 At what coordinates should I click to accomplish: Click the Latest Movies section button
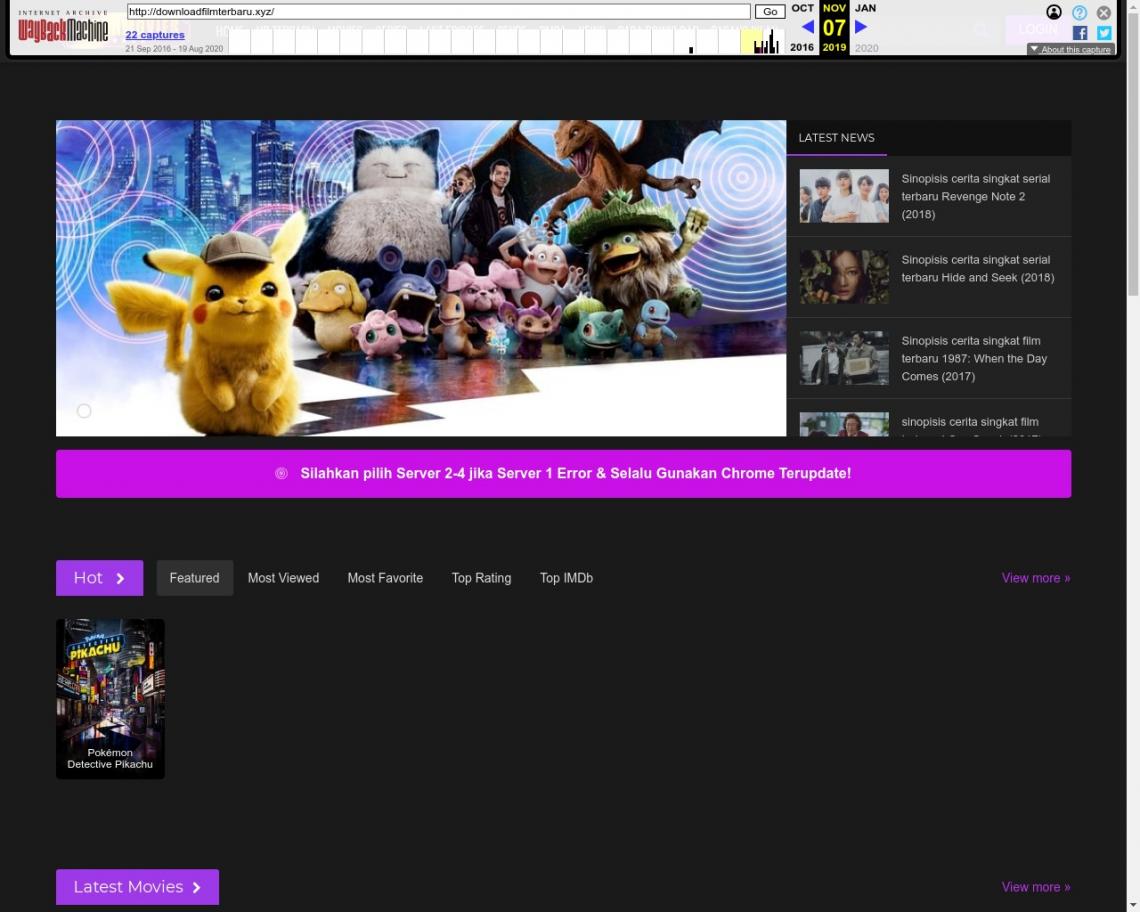[137, 887]
